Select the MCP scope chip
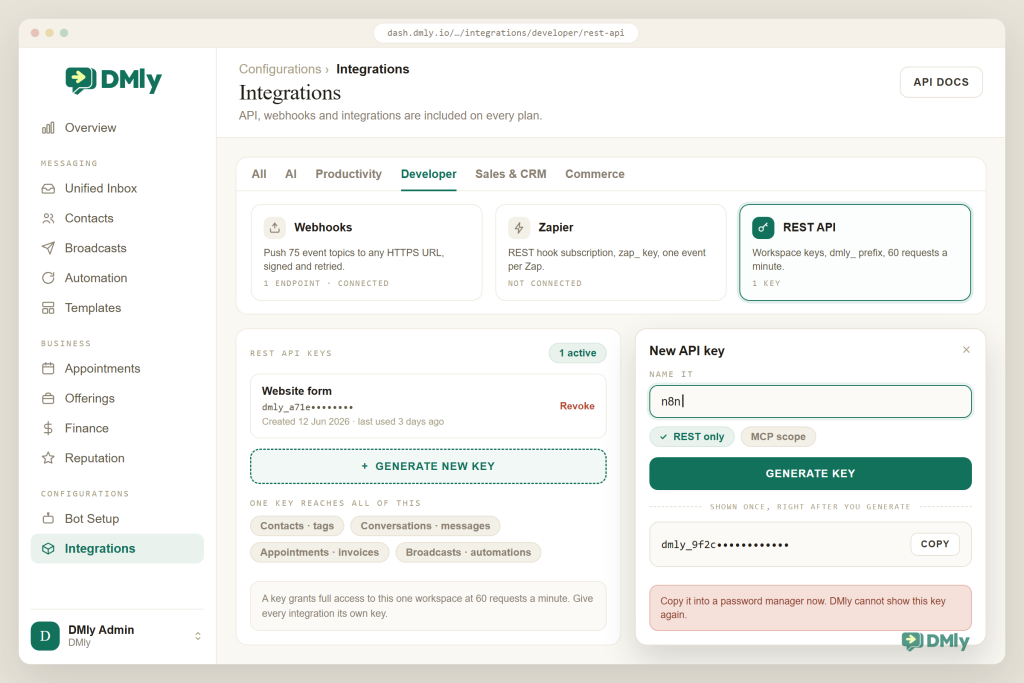Viewport: 1024px width, 683px height. point(778,437)
